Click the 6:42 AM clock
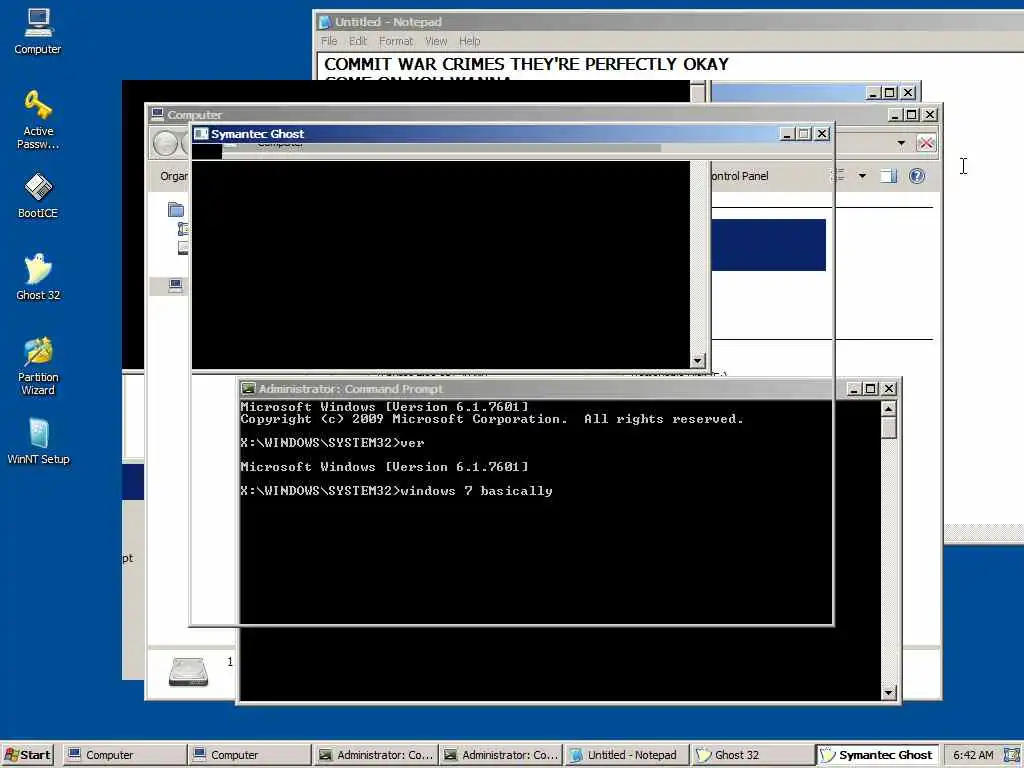 pyautogui.click(x=972, y=755)
